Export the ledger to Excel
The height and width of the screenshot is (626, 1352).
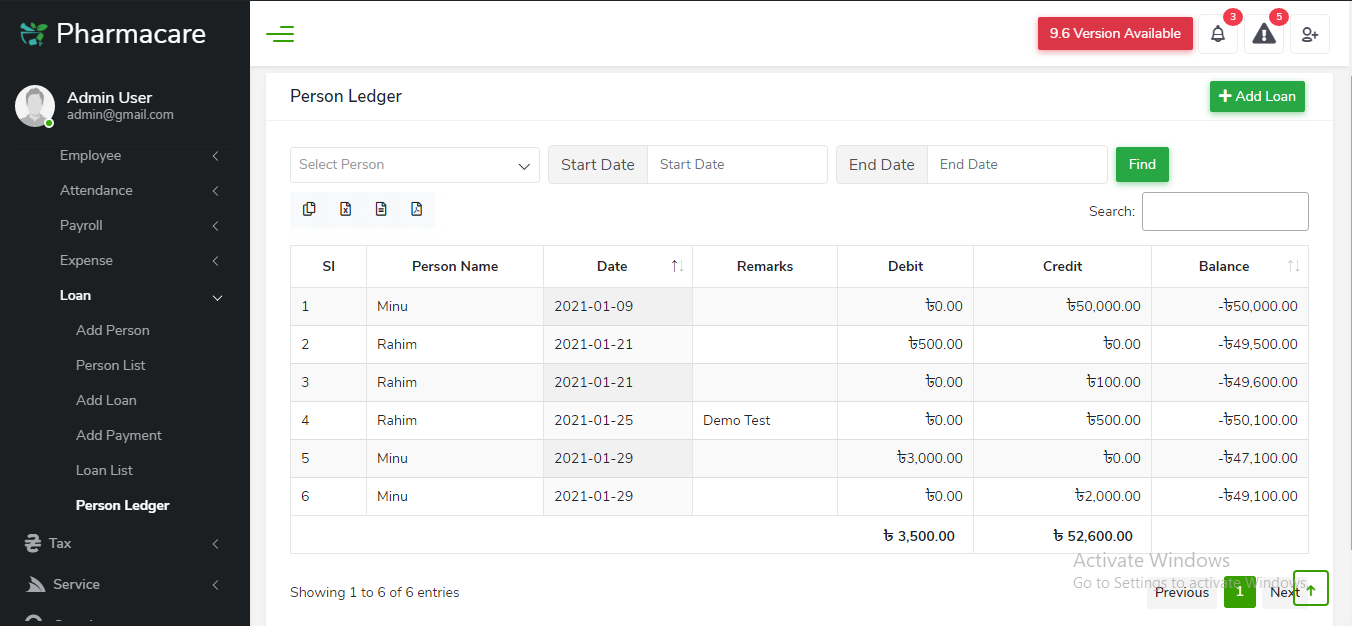click(x=345, y=209)
